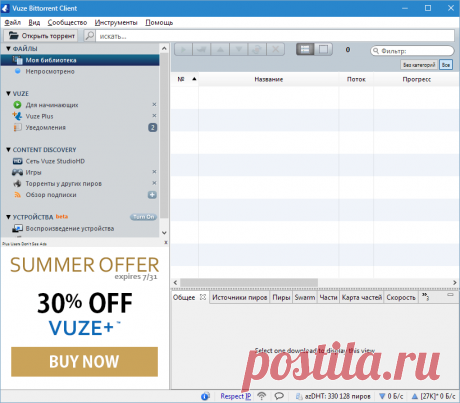Image resolution: width=460 pixels, height=403 pixels.
Task: Click the RSS icon beside Обзор подписки
Action: pyautogui.click(x=17, y=195)
